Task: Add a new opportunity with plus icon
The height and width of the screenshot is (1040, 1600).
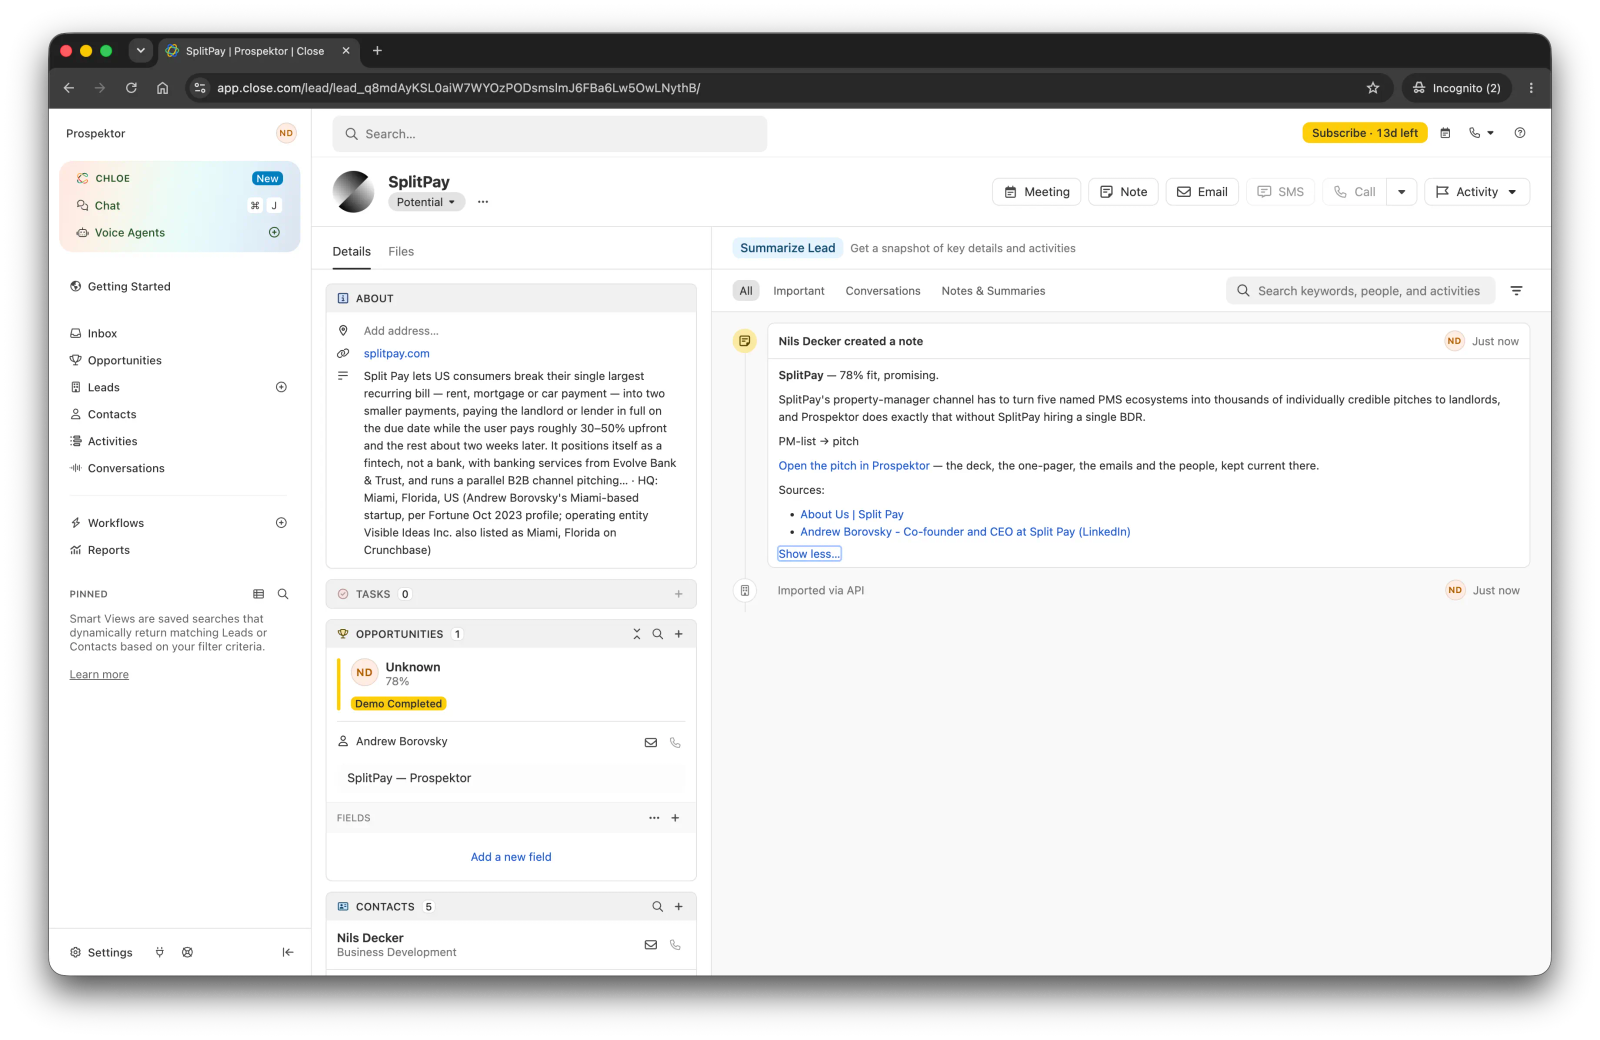Action: 678,634
